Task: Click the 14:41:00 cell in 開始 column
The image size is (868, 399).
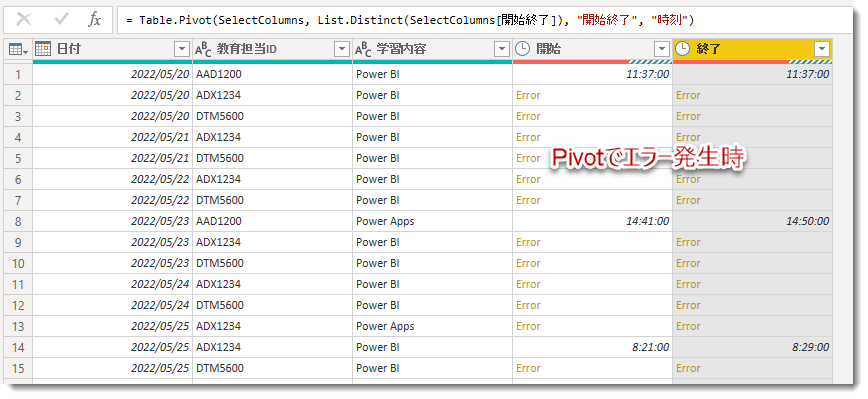Action: [592, 221]
